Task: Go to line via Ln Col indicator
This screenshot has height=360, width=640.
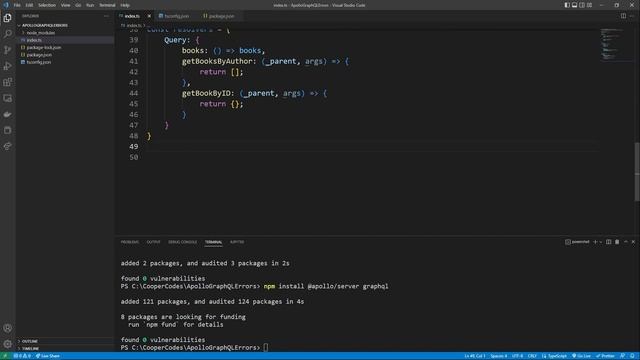Action: tap(475, 356)
